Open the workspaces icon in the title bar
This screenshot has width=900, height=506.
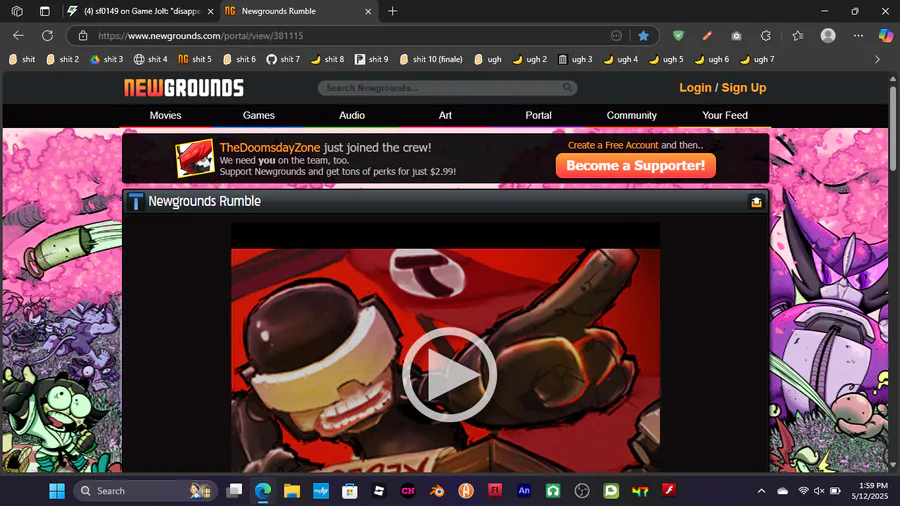(x=17, y=11)
